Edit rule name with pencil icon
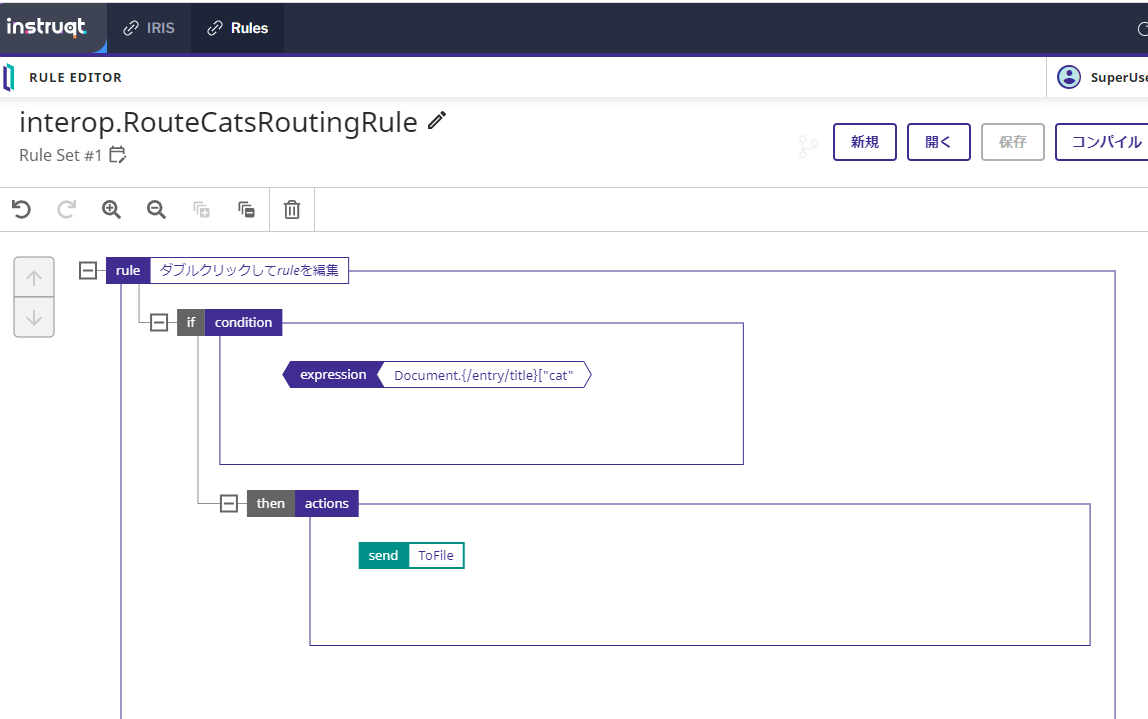Image resolution: width=1148 pixels, height=719 pixels. click(437, 121)
